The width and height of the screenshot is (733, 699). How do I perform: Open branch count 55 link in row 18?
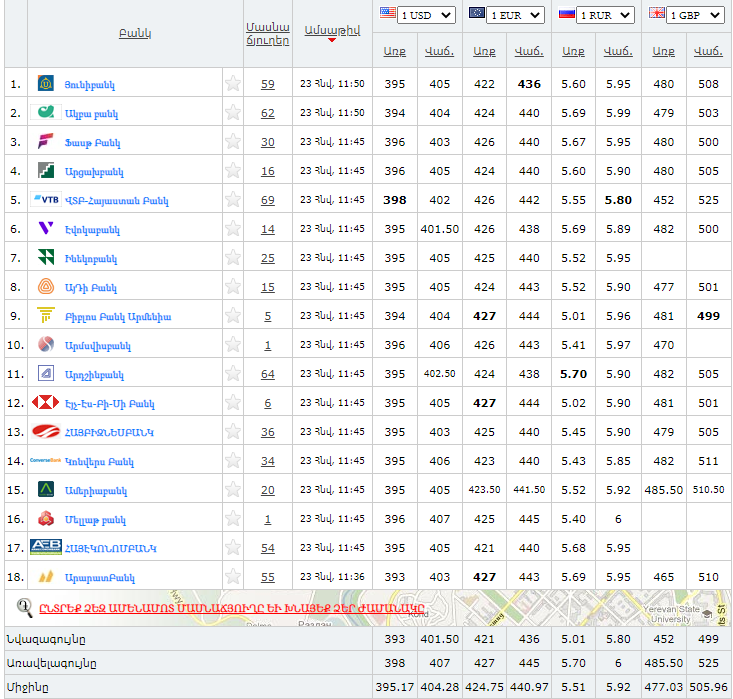pyautogui.click(x=267, y=577)
